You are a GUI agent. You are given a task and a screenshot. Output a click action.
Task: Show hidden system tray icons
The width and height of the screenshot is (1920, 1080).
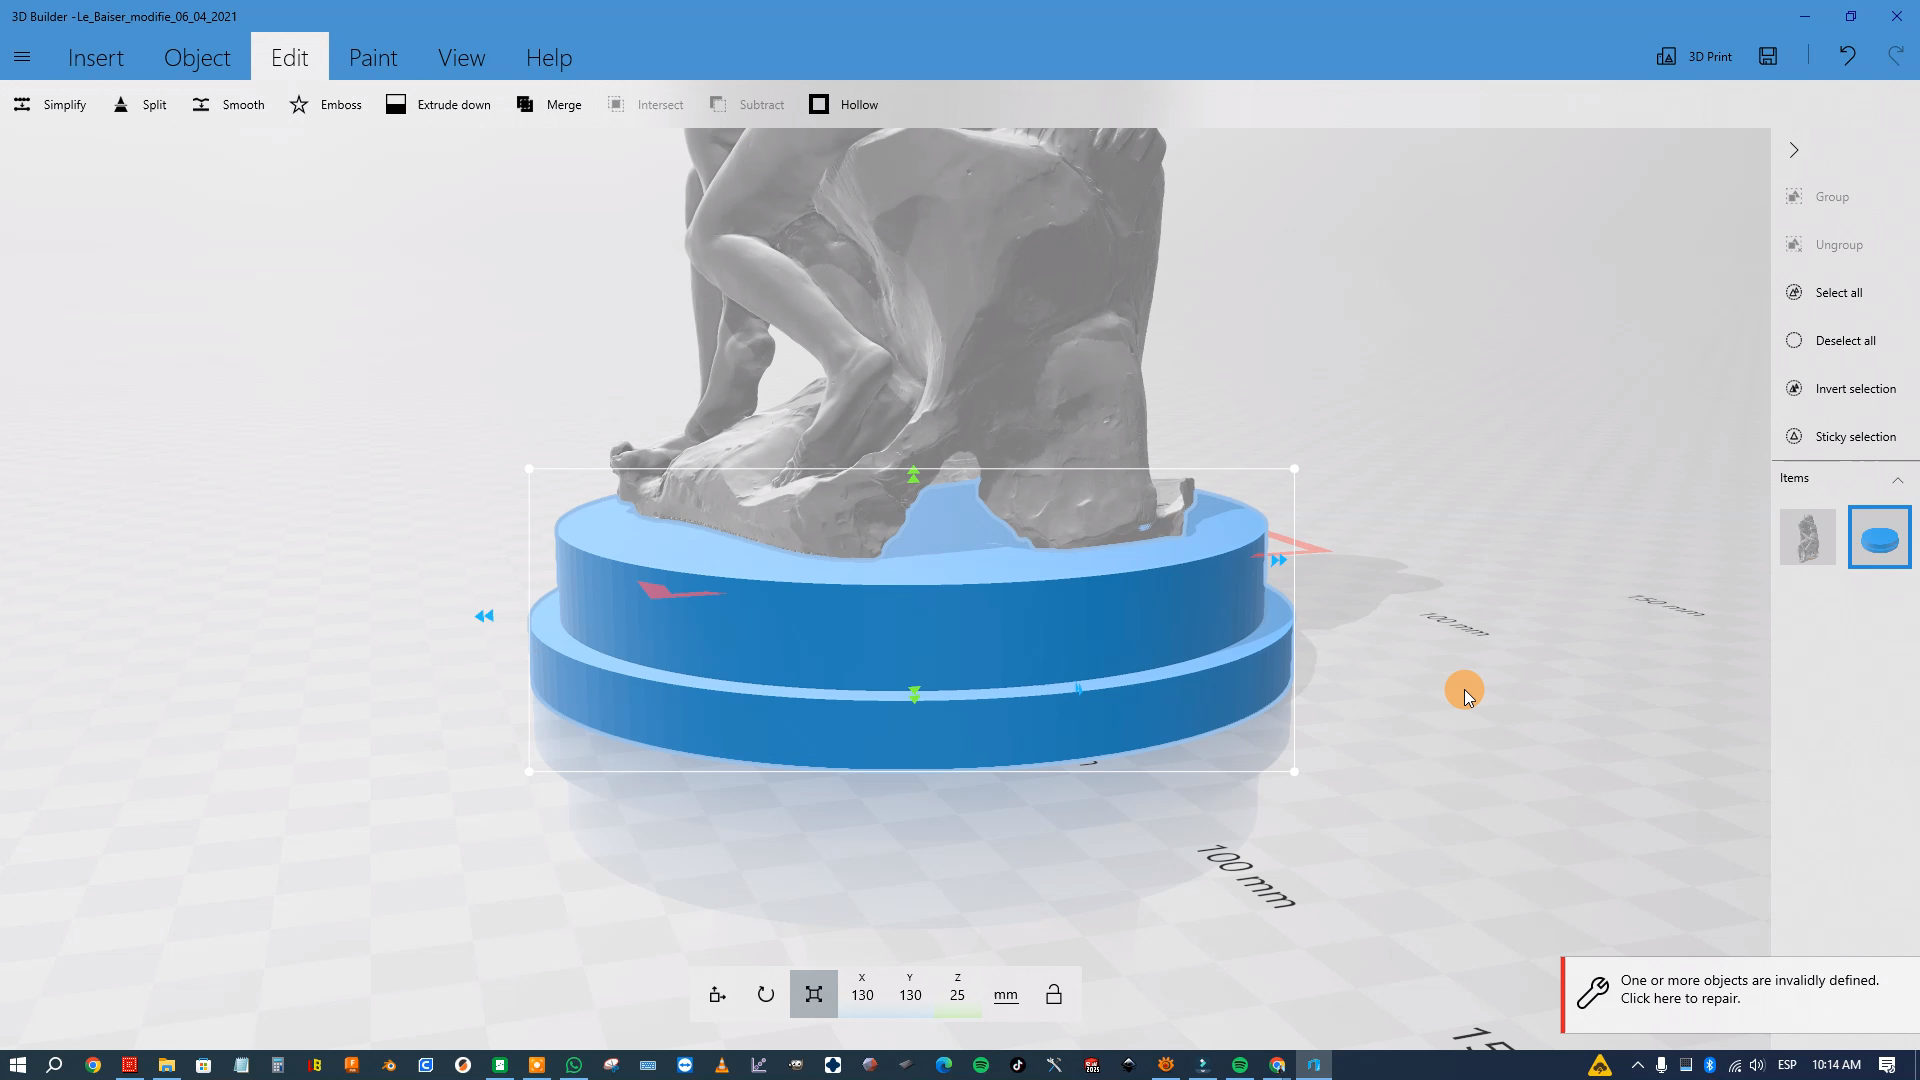coord(1637,1065)
